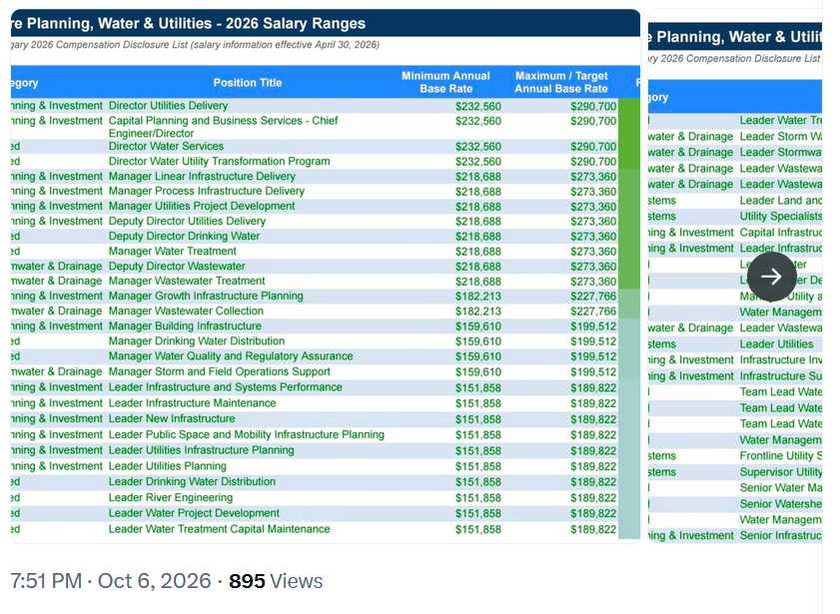The image size is (840, 614).
Task: Click the next image arrow button
Action: click(x=771, y=276)
